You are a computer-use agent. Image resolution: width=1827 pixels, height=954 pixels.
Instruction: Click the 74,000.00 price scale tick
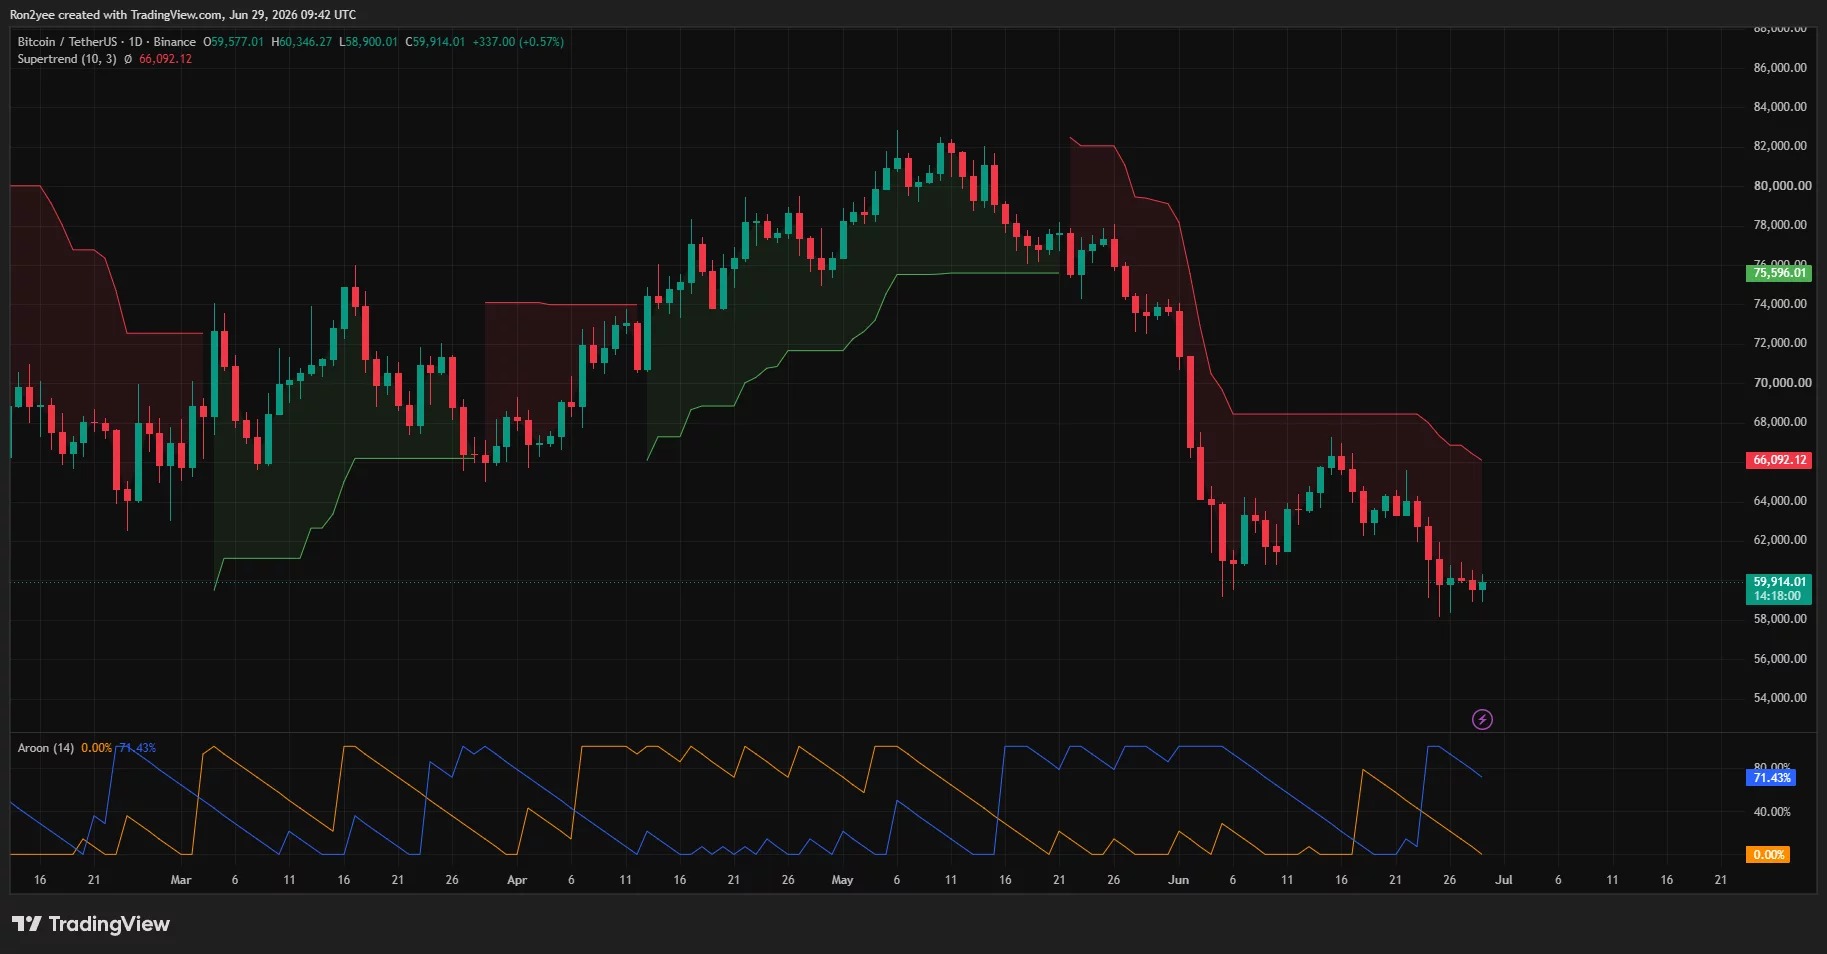(x=1780, y=304)
